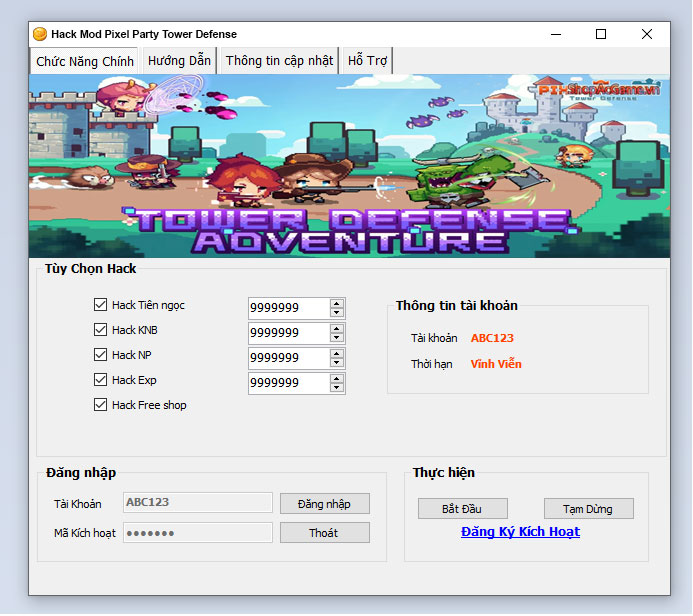The height and width of the screenshot is (616, 693).
Task: Uncheck the Hack Tiên ngọc checkbox
Action: 100,304
